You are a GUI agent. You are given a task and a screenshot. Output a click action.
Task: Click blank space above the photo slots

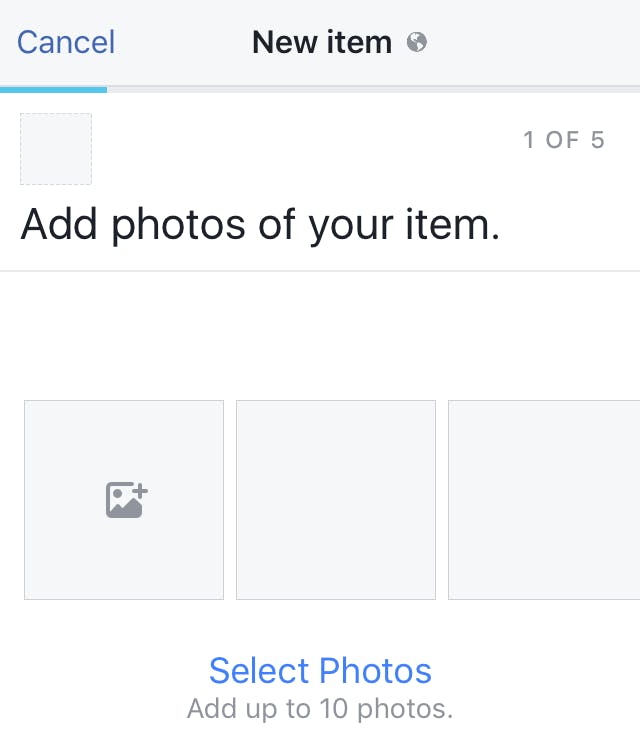pos(320,335)
